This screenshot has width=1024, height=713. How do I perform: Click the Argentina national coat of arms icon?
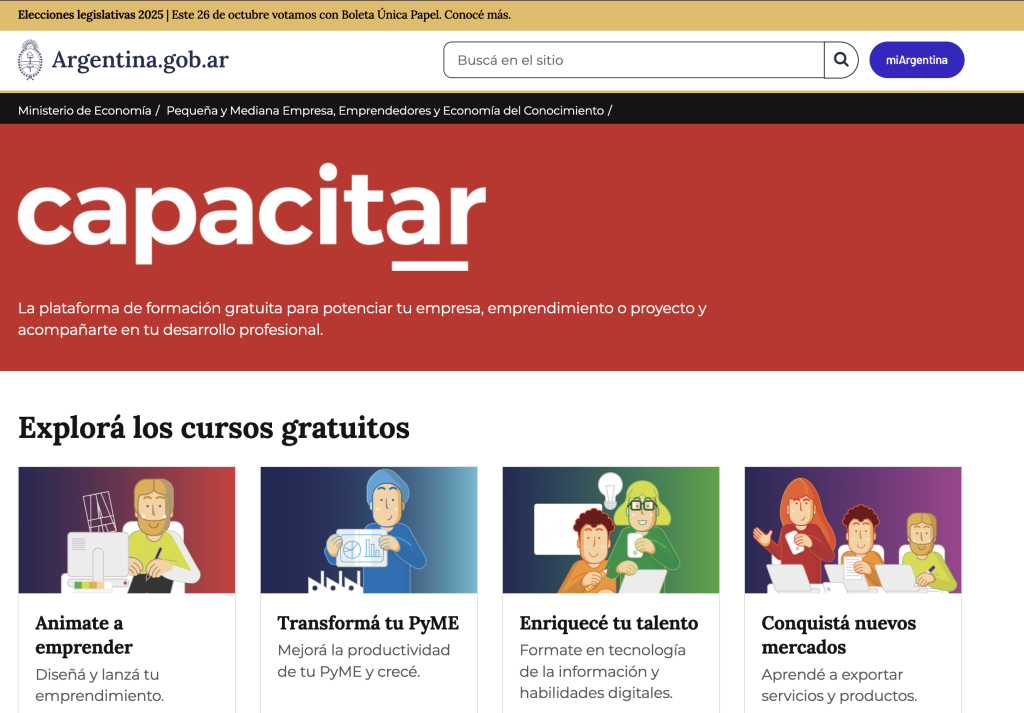[30, 60]
